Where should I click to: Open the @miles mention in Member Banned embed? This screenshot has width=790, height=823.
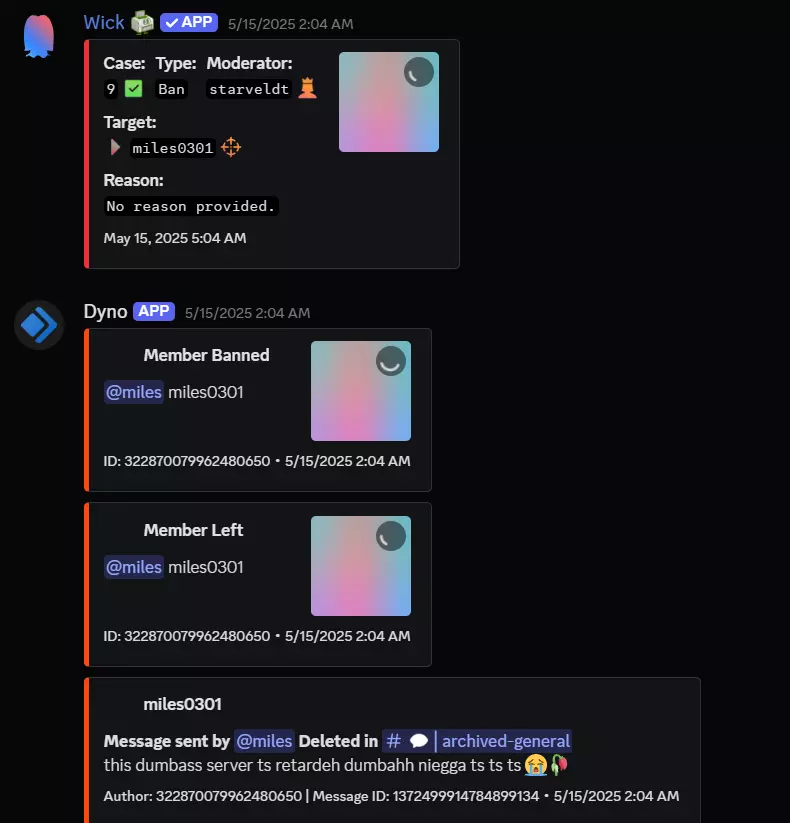click(134, 392)
